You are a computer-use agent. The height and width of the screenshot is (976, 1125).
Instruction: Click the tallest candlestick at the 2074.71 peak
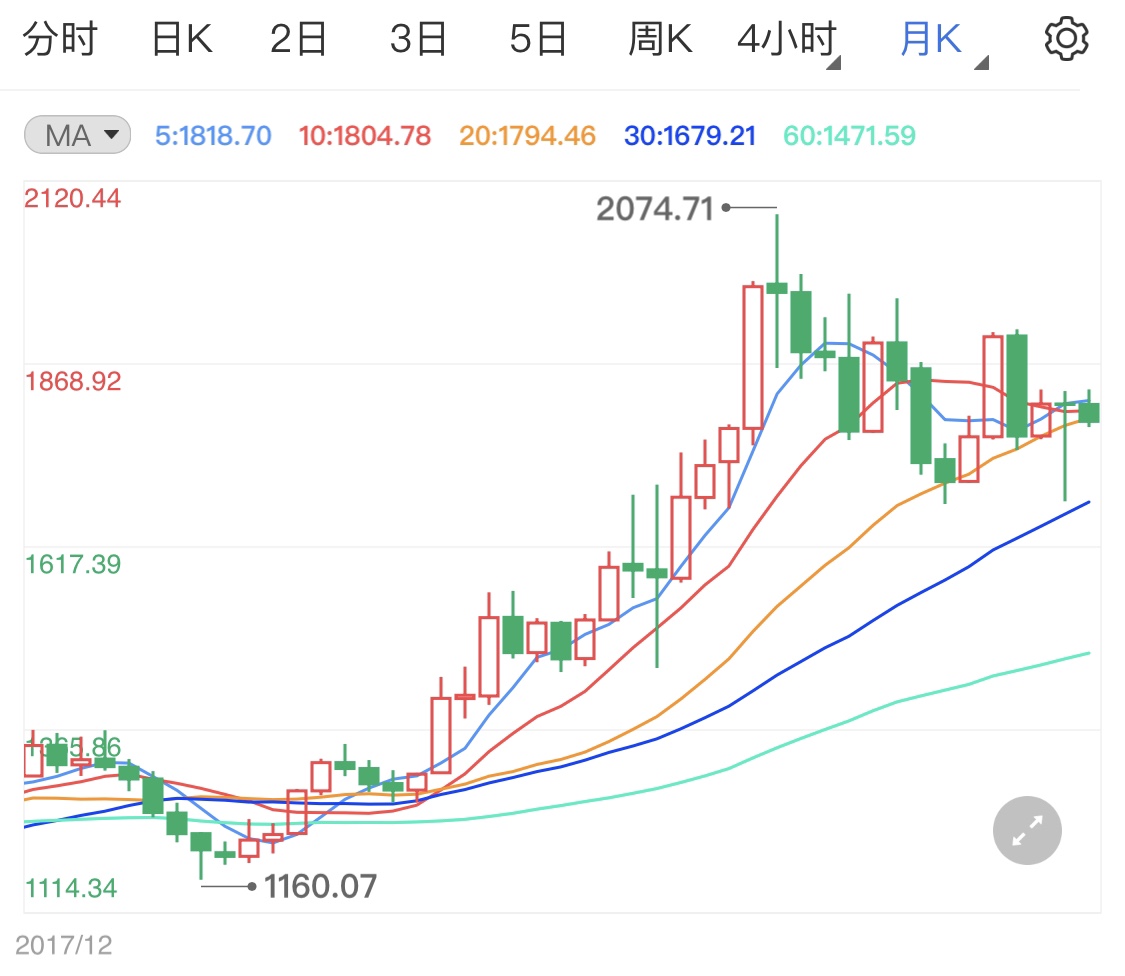[777, 290]
